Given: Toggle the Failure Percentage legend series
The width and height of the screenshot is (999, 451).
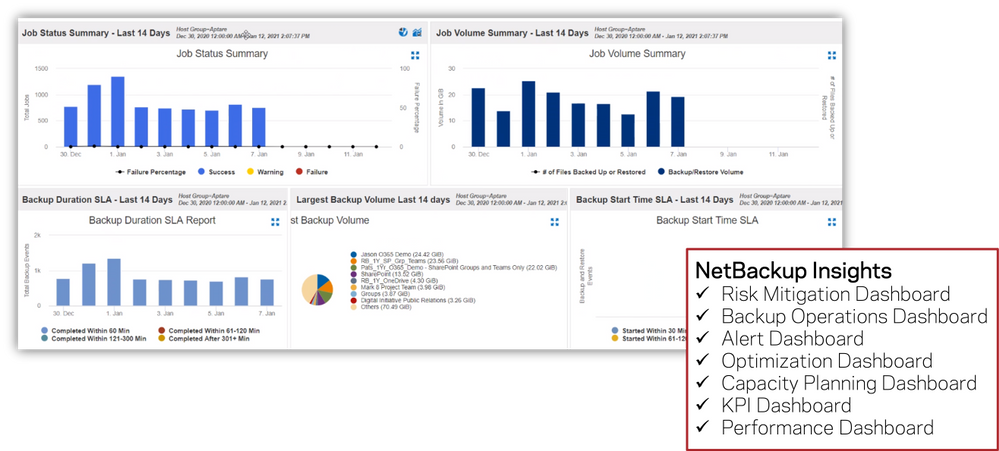Looking at the screenshot, I should [151, 172].
